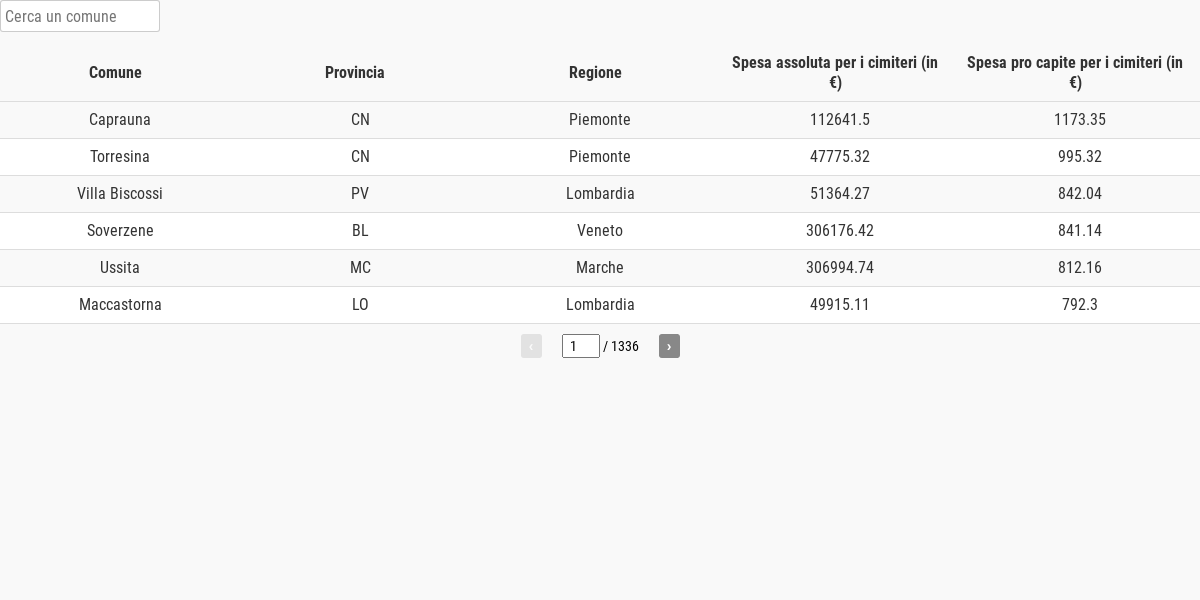Select the Soverzene row
The image size is (1200, 600).
click(600, 231)
